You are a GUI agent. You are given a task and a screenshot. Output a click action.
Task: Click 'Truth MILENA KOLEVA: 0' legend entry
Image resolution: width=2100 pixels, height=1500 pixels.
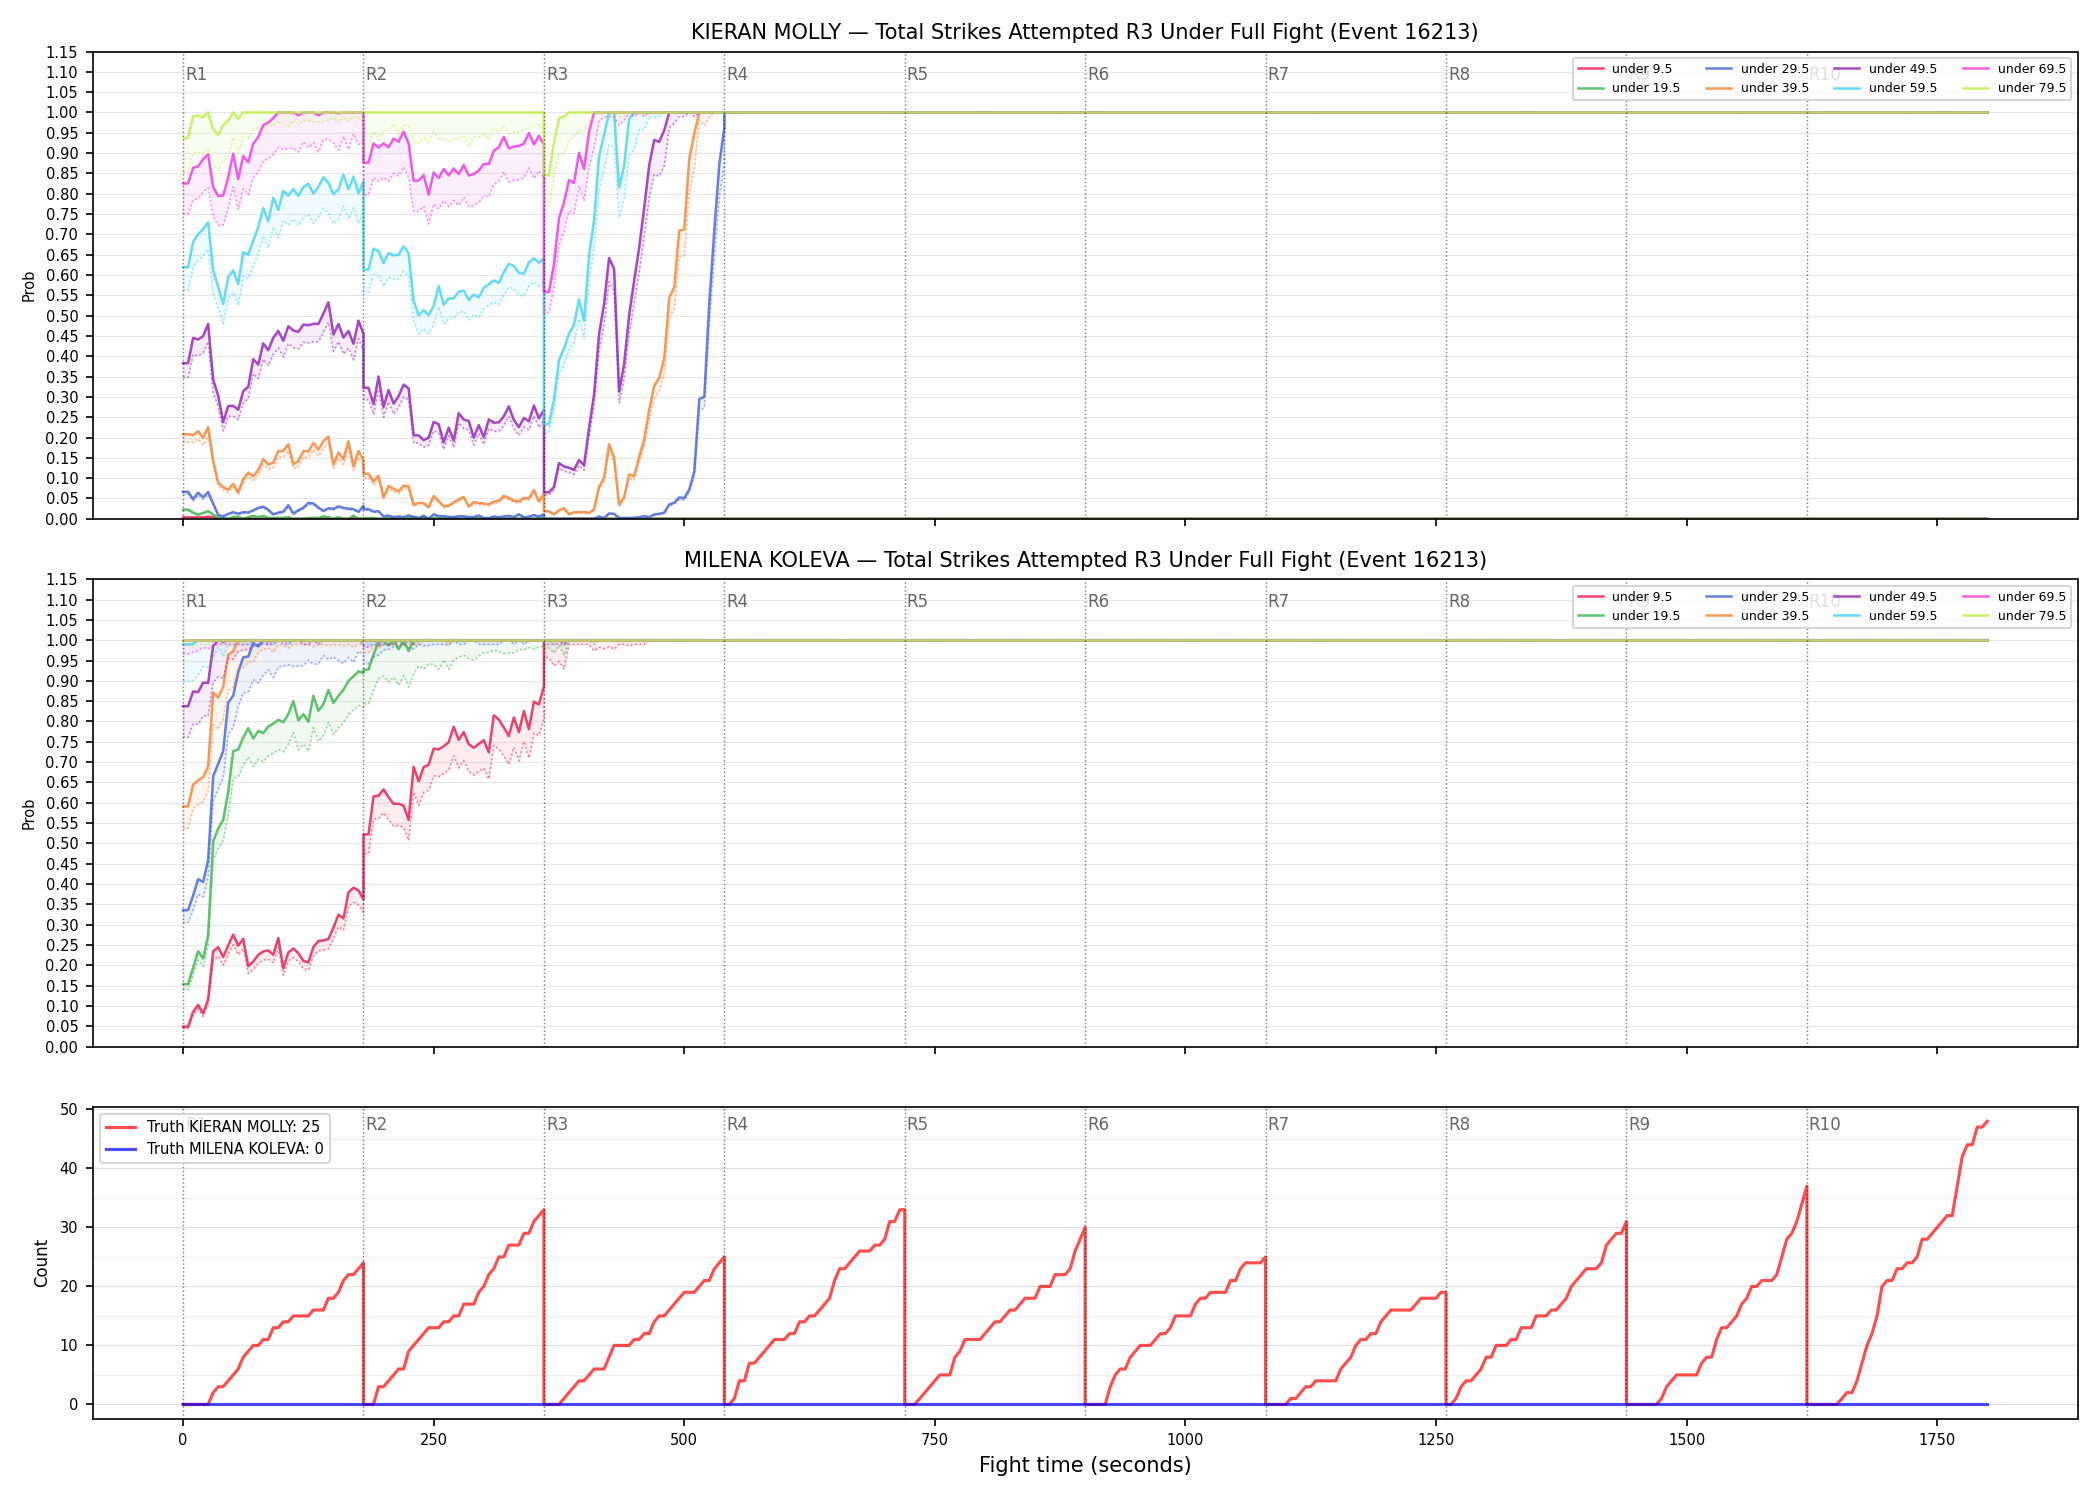click(214, 1149)
